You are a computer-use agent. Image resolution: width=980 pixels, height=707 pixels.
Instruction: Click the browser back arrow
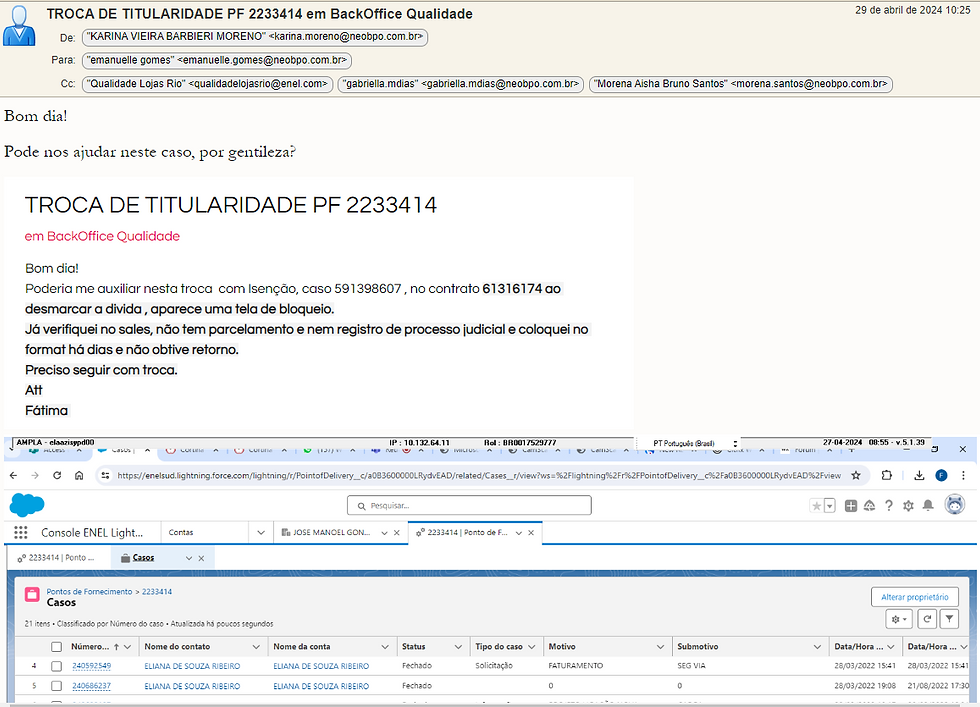click(14, 476)
